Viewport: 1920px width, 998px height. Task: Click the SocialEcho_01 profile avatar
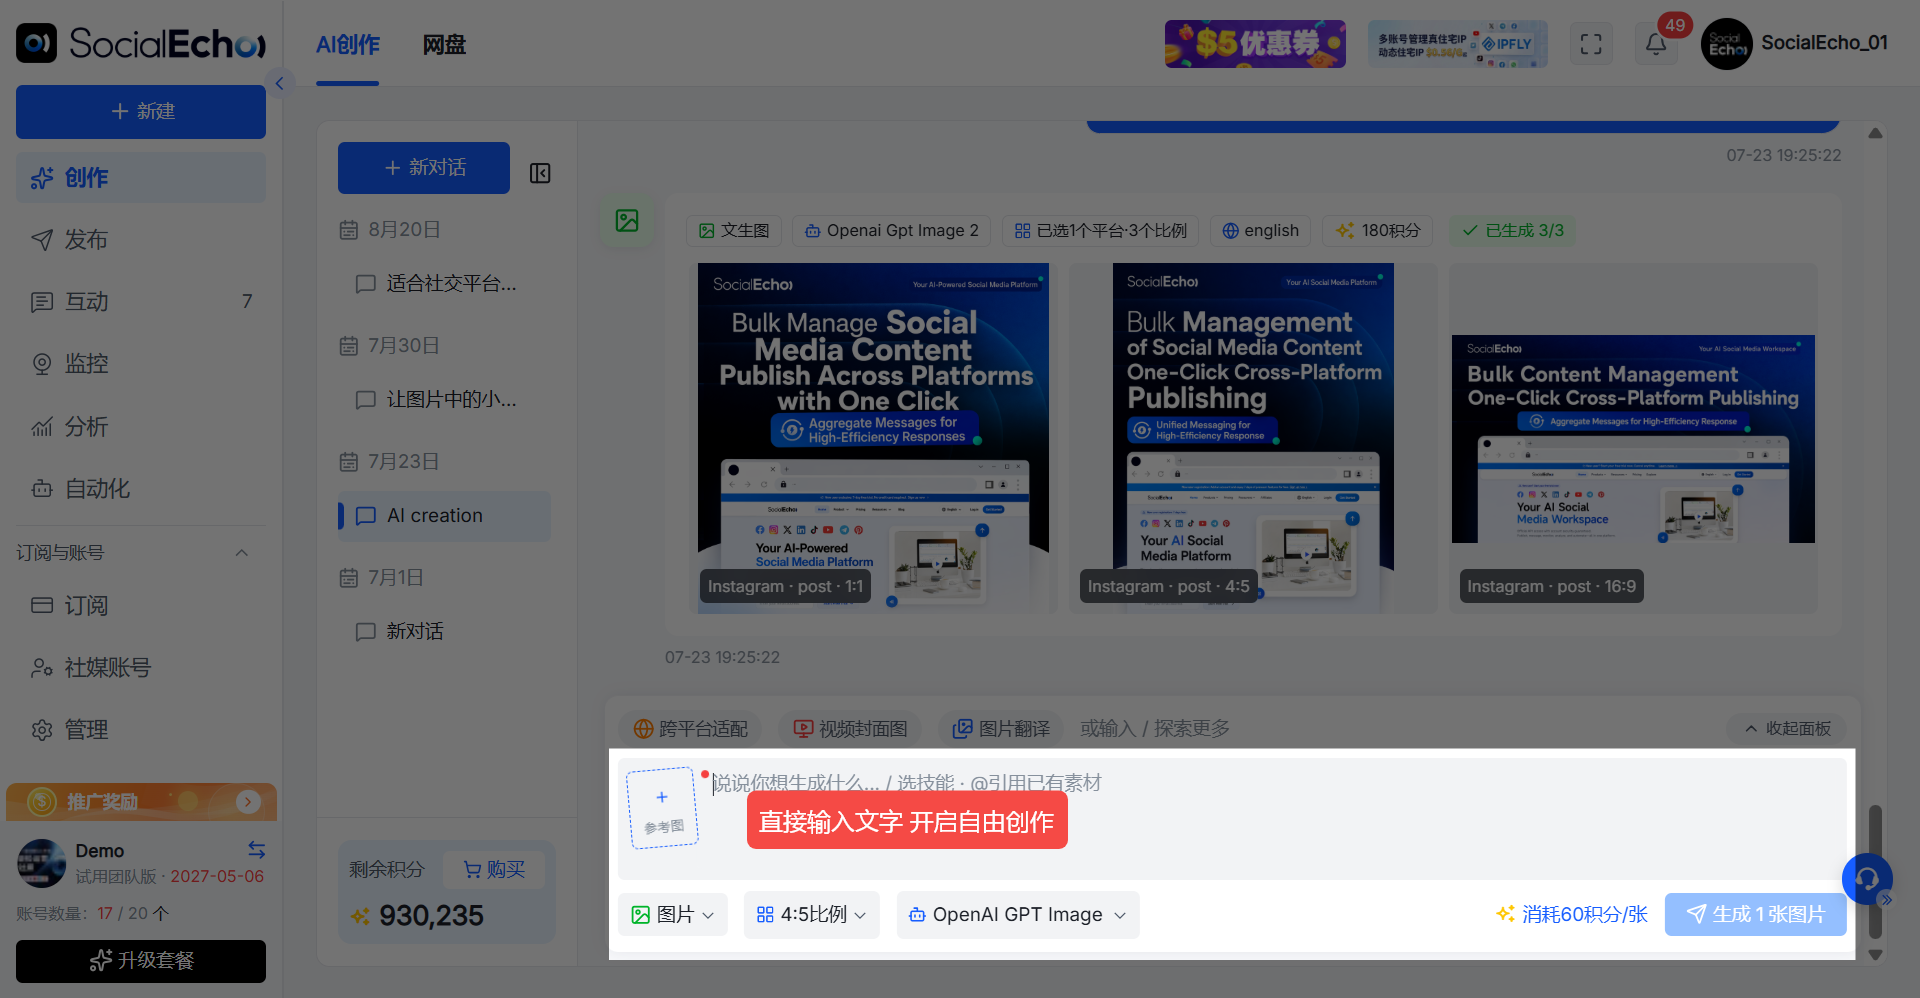click(x=1726, y=44)
